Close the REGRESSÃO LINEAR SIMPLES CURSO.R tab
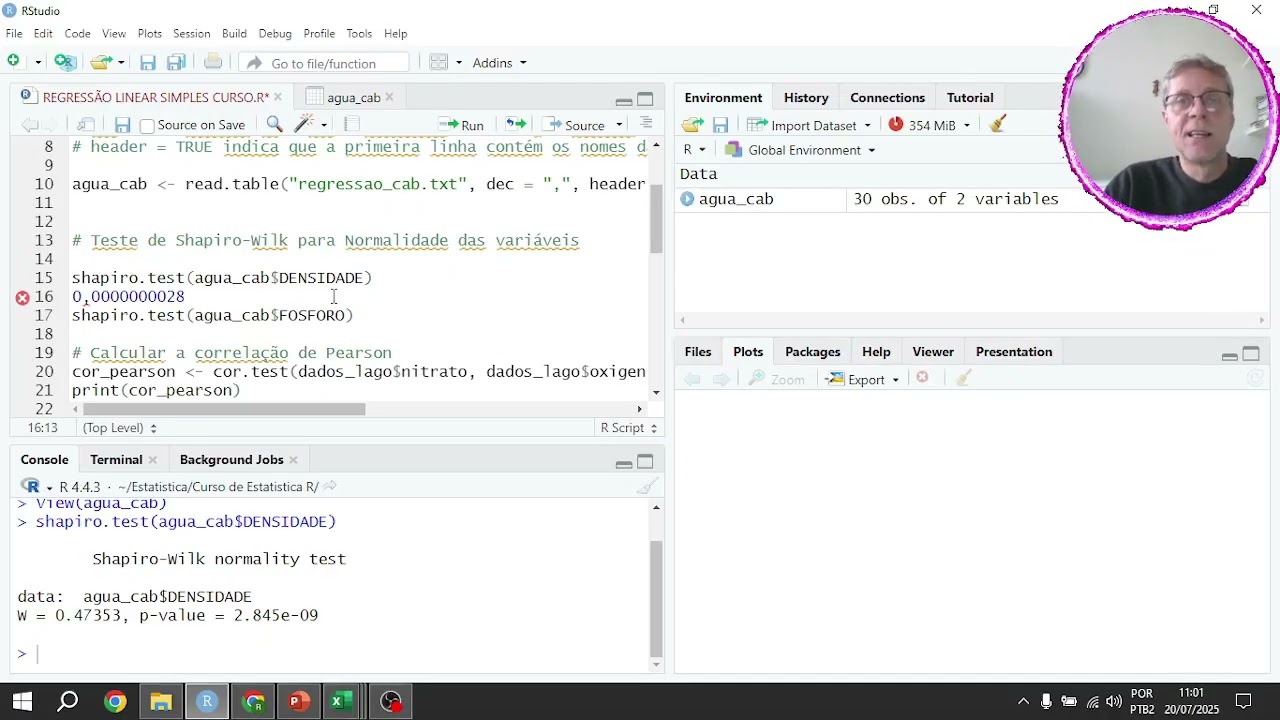The image size is (1280, 720). (x=277, y=97)
